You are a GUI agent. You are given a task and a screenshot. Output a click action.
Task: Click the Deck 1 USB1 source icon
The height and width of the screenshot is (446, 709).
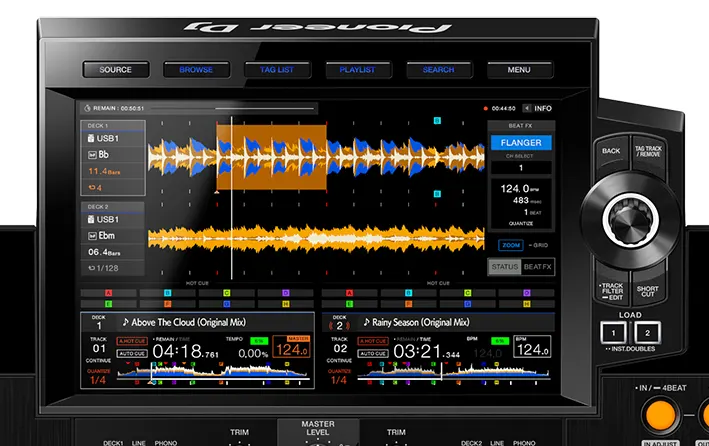point(91,138)
